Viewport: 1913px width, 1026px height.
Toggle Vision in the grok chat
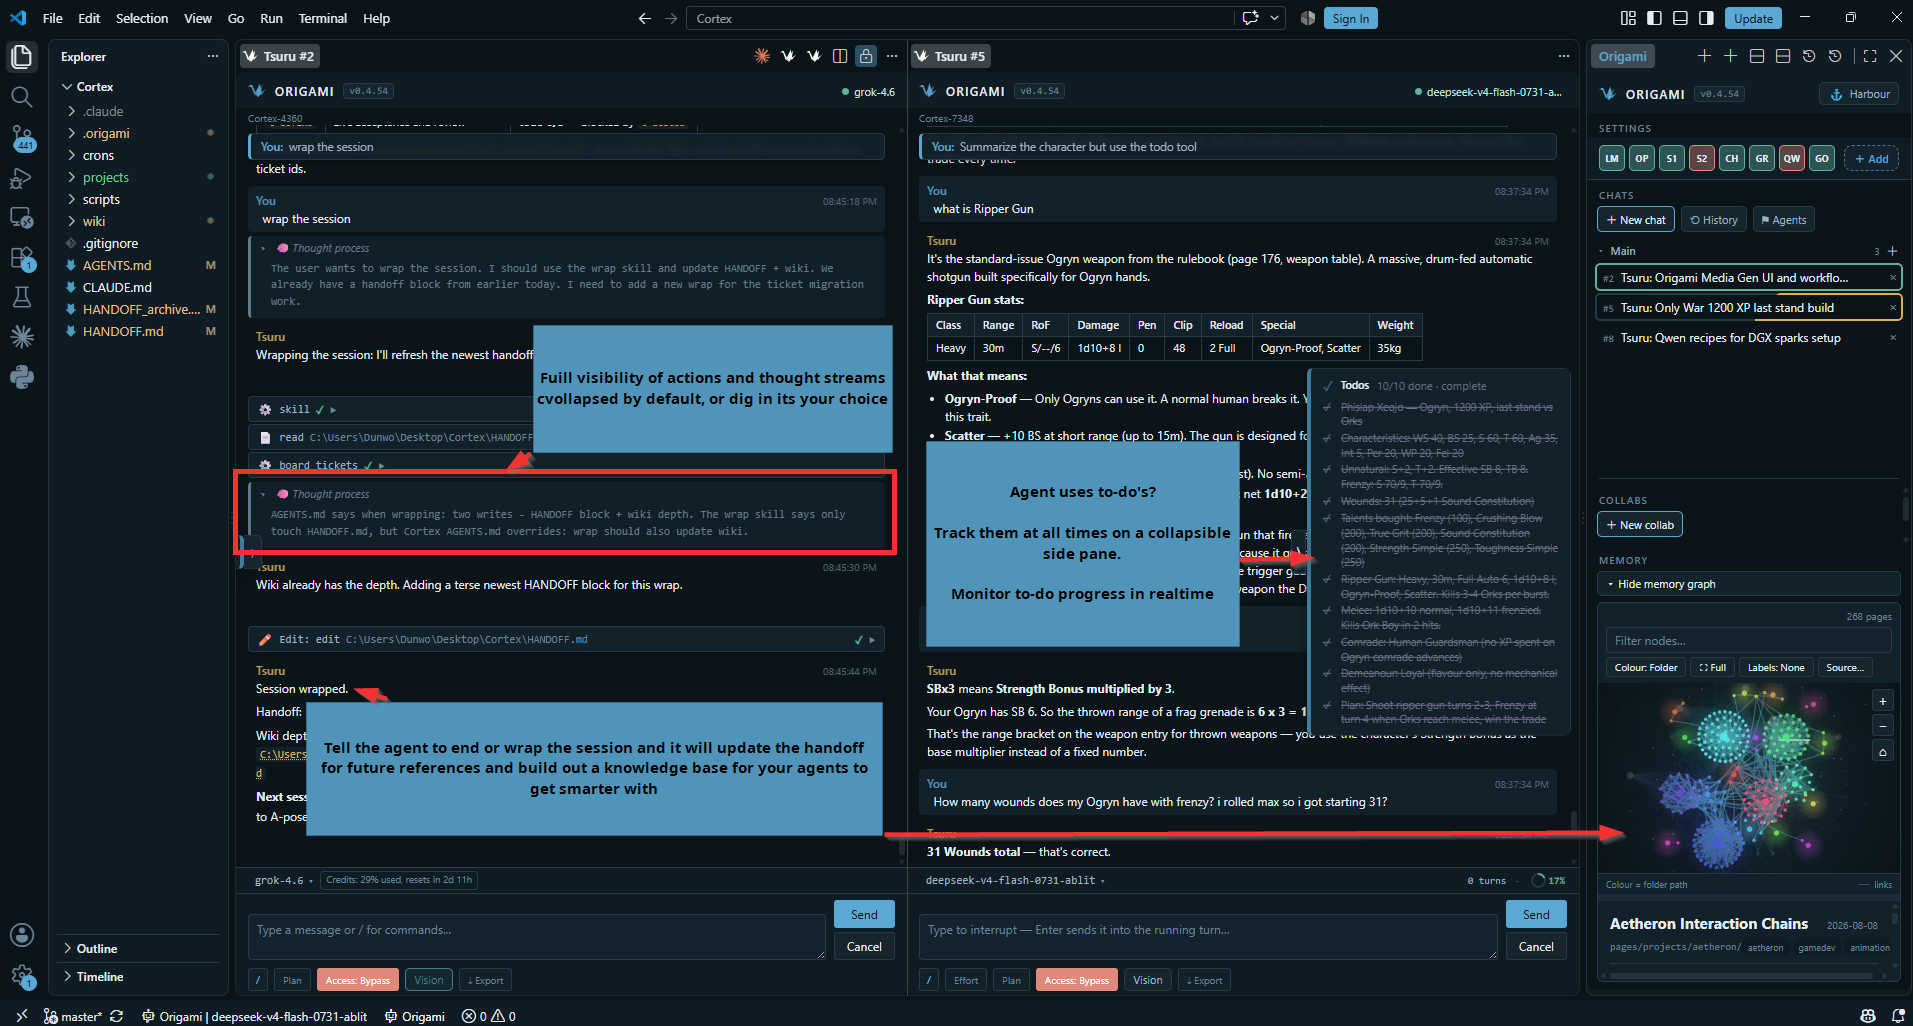click(429, 980)
